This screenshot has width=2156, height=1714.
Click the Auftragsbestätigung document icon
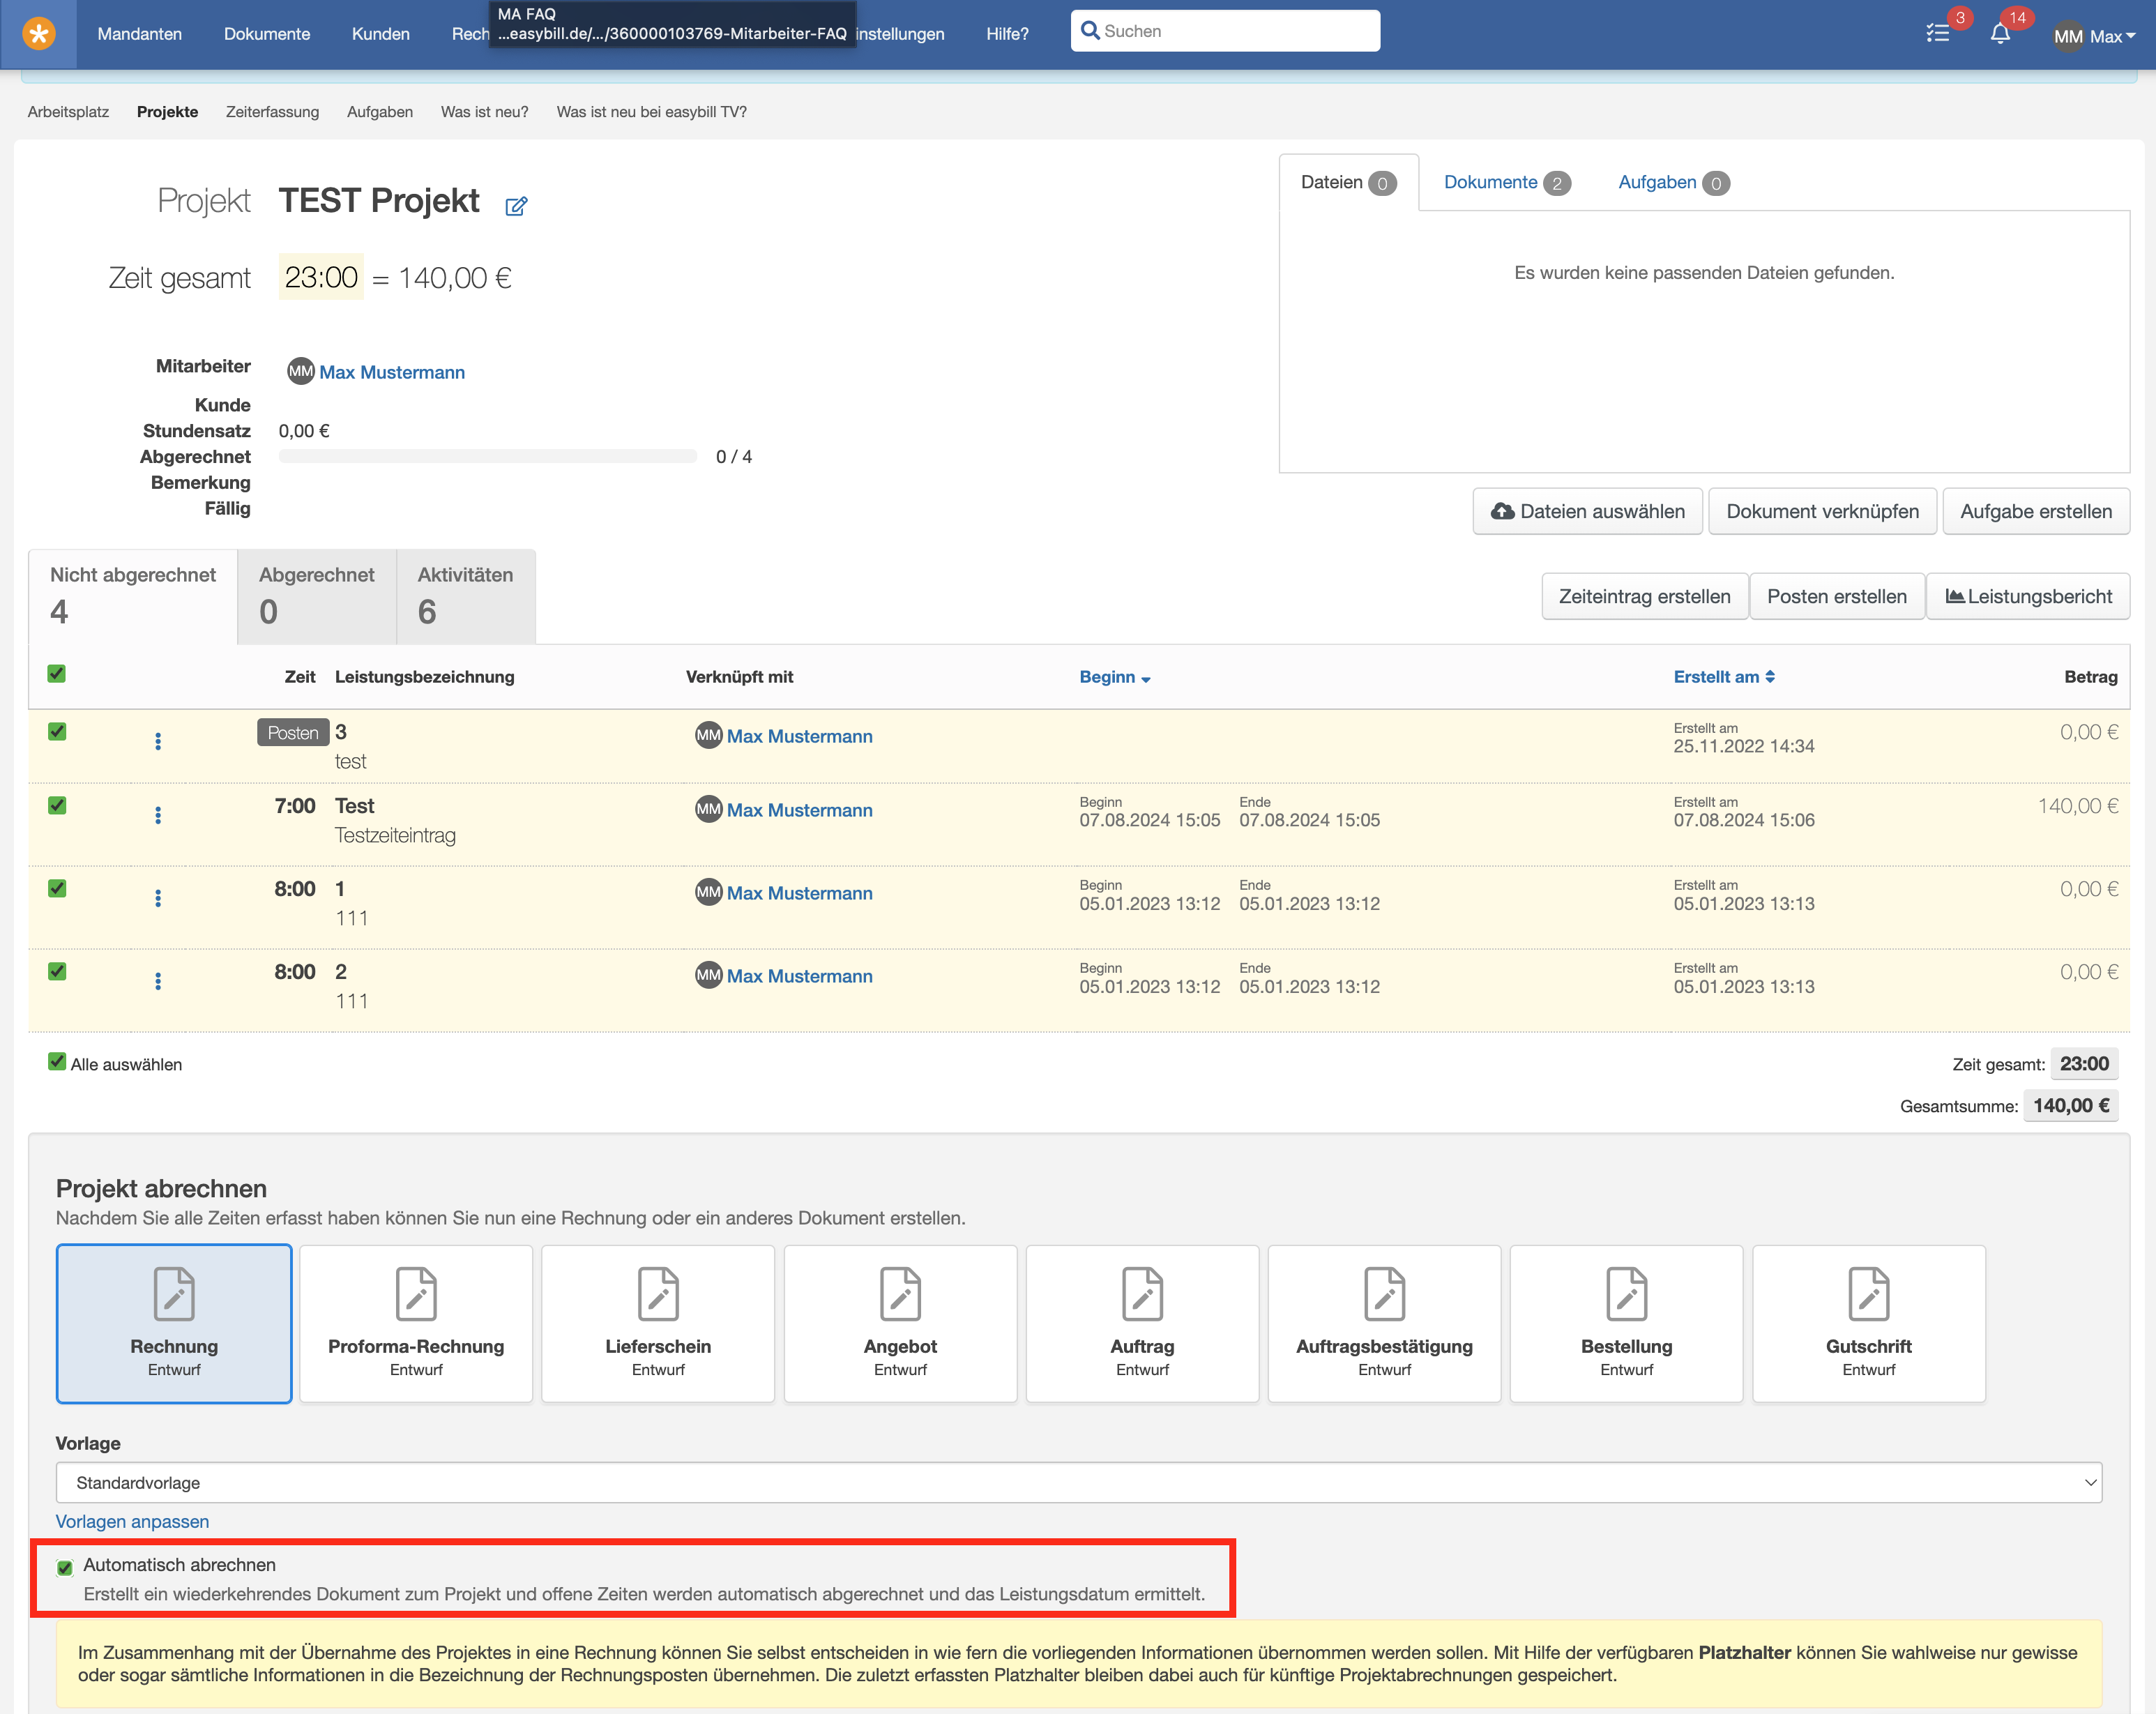[1385, 1293]
